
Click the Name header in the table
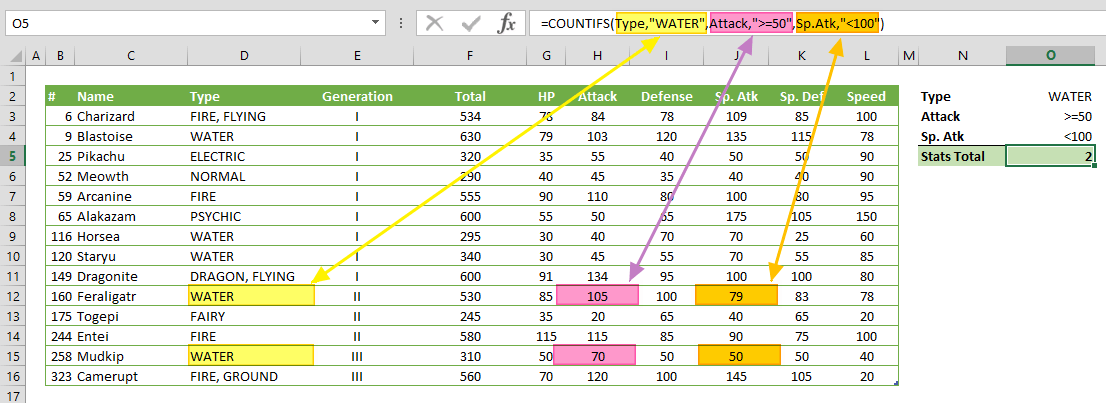tap(130, 97)
